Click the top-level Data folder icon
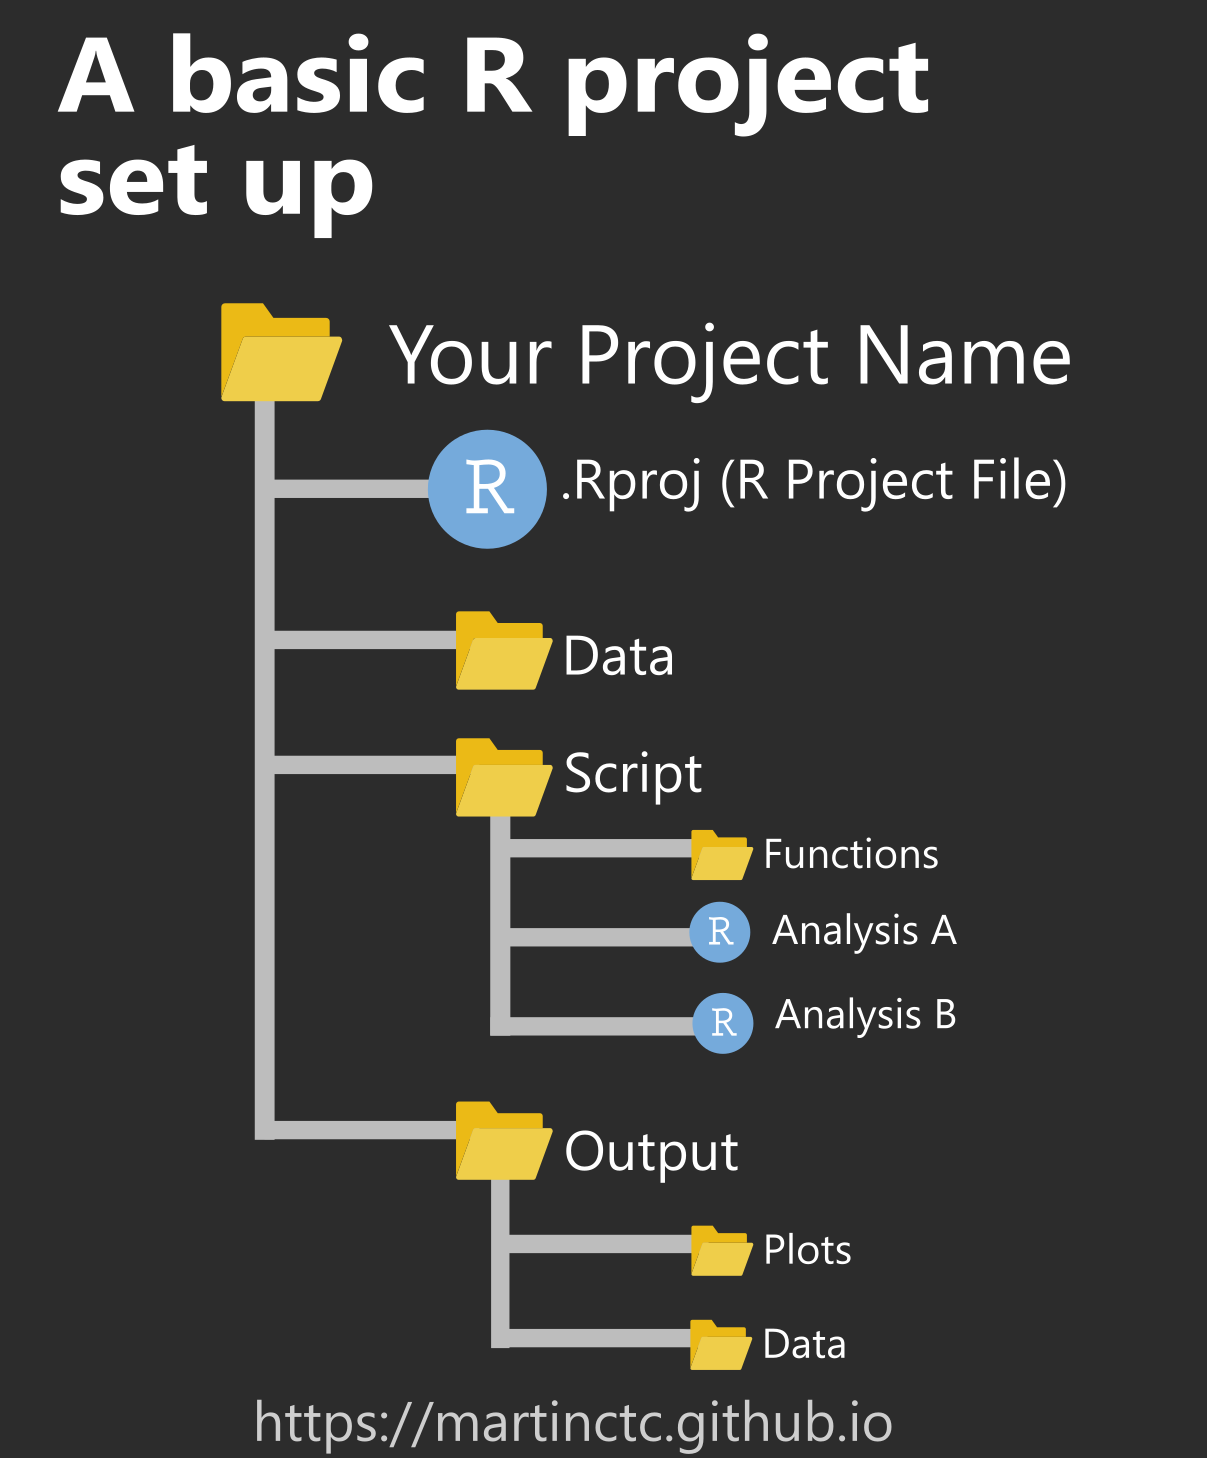Screen dimensions: 1207x1458 [x=503, y=652]
